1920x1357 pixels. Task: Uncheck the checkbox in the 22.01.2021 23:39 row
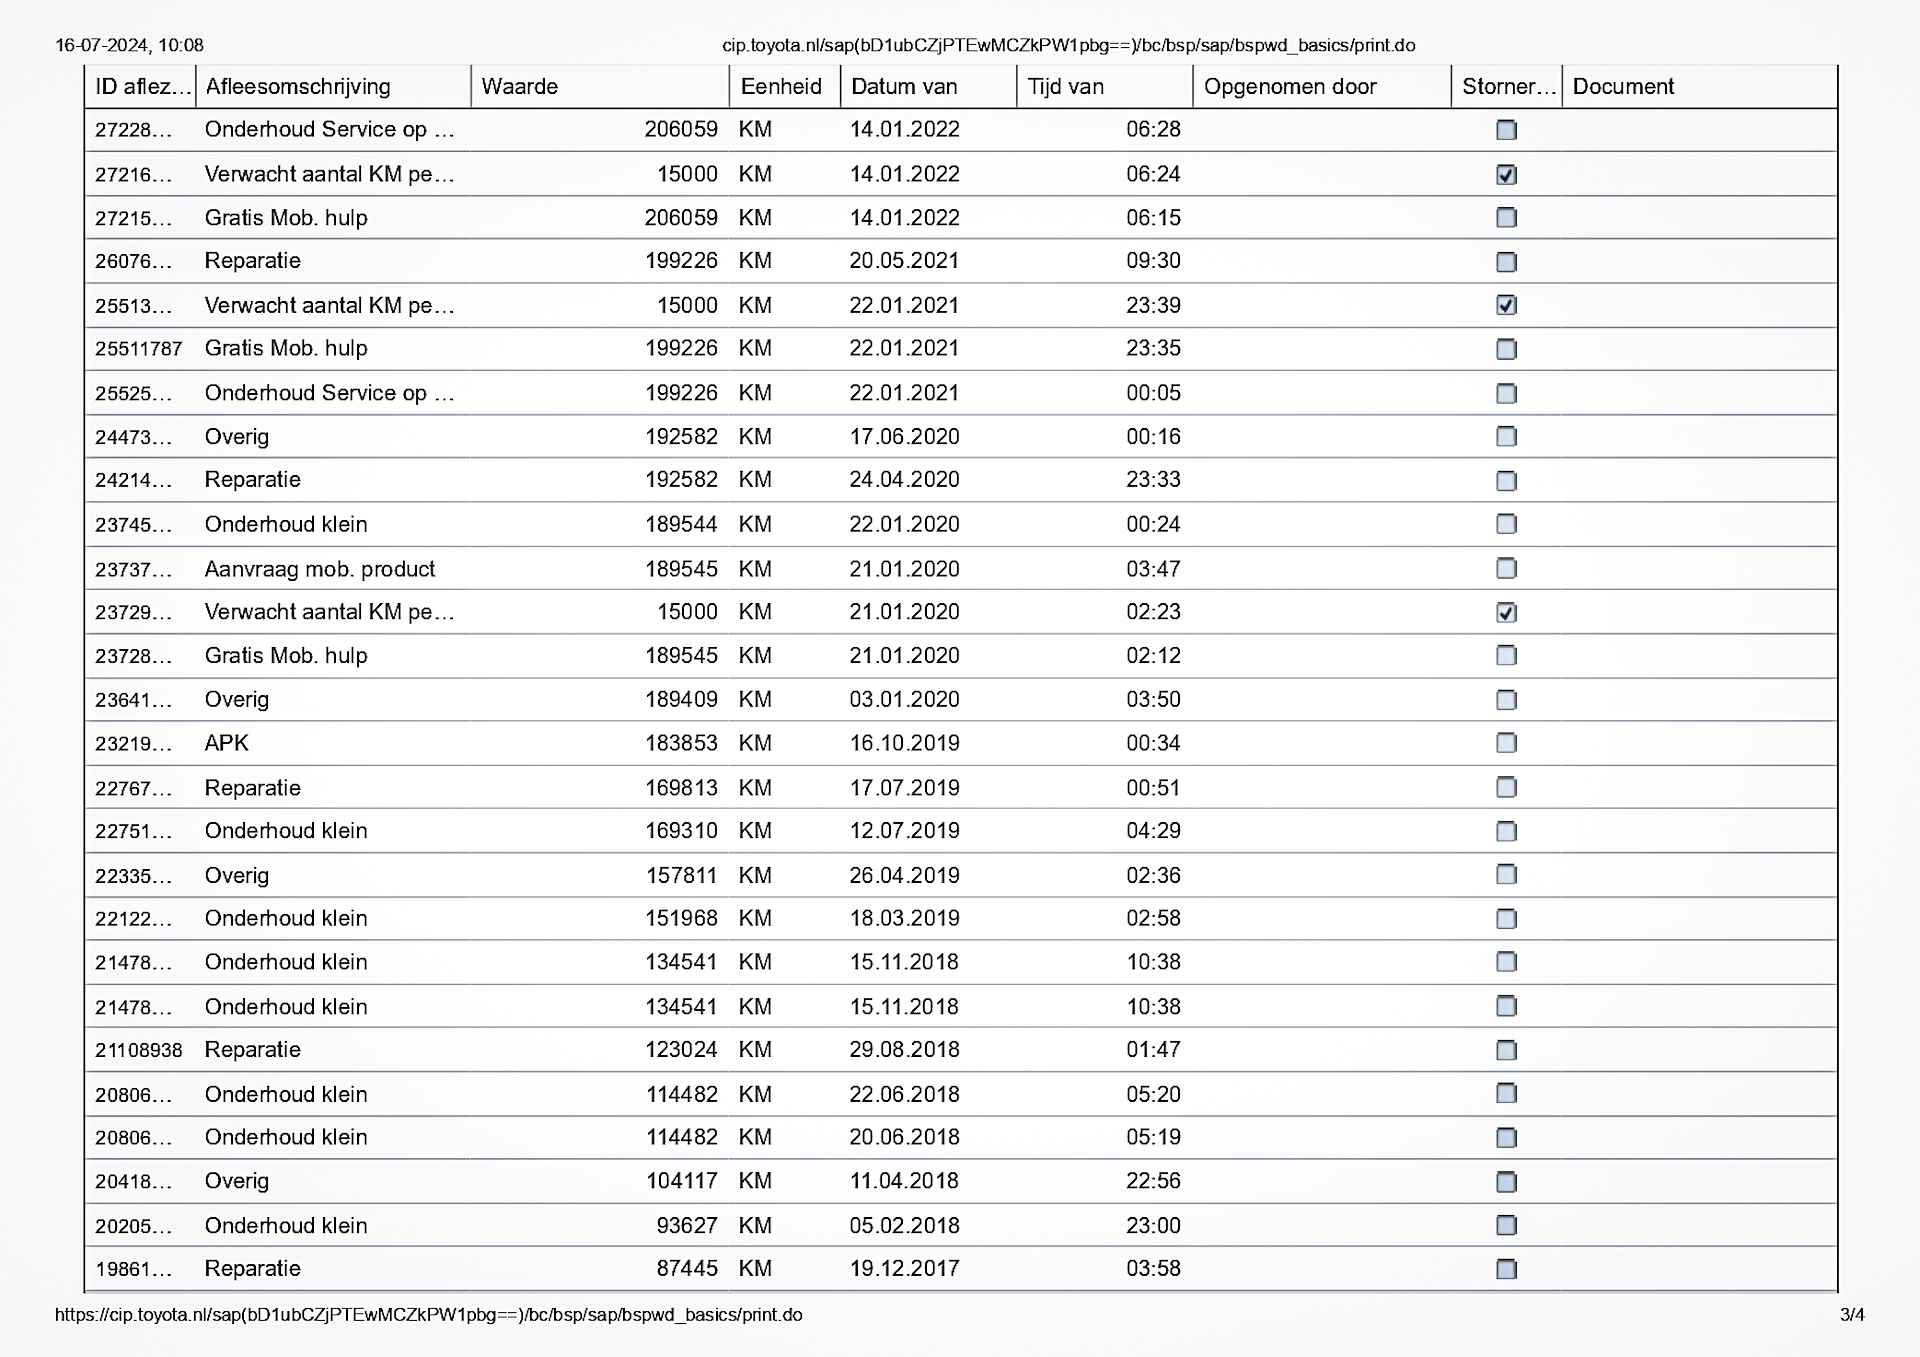[1506, 305]
